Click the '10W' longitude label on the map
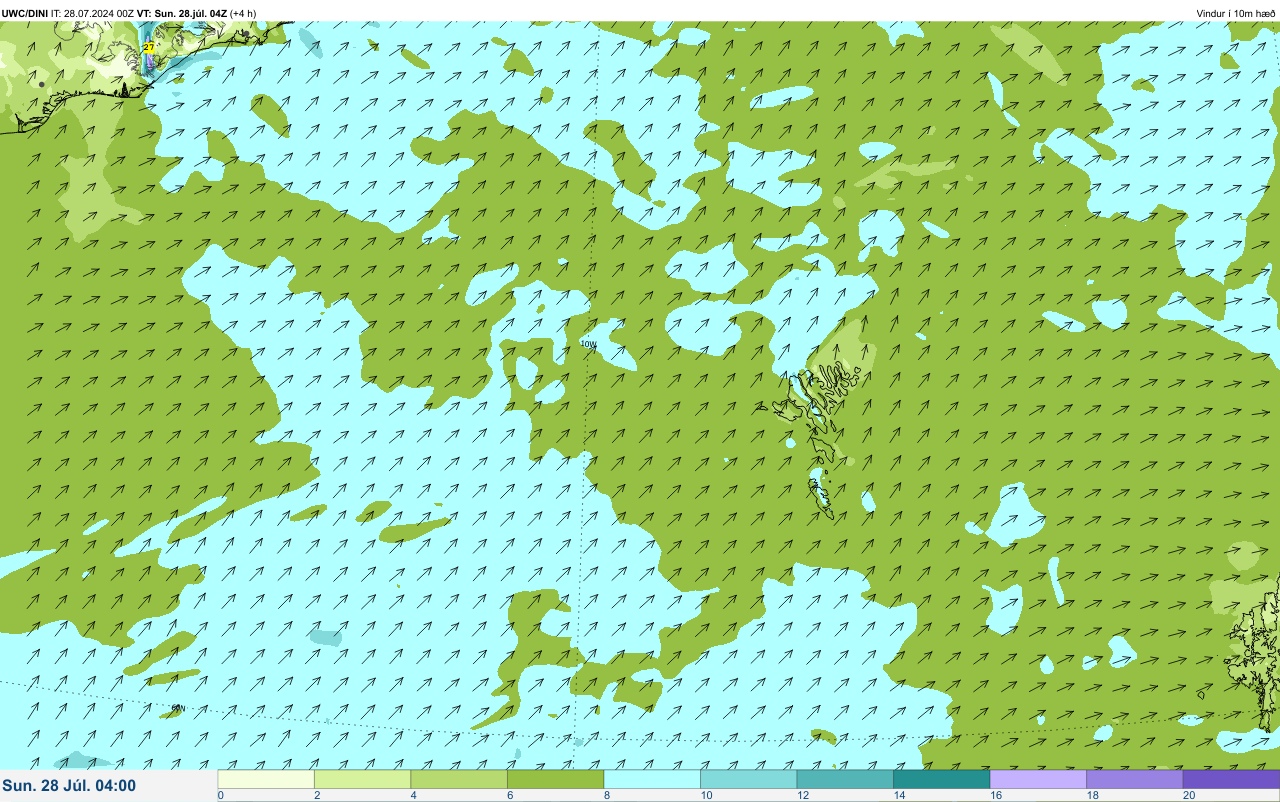Screen dimensions: 1280x802 click(588, 344)
